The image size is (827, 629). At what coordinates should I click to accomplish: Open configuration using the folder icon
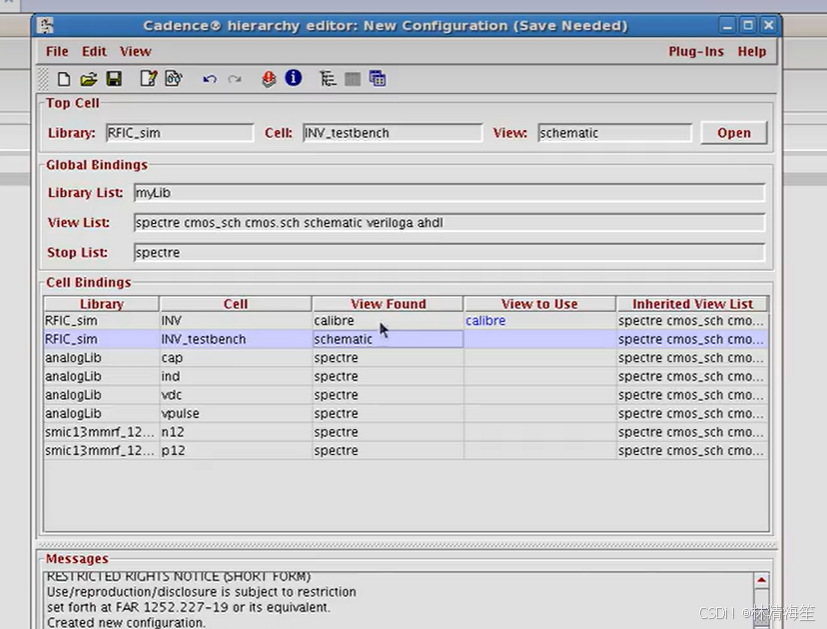pos(89,79)
